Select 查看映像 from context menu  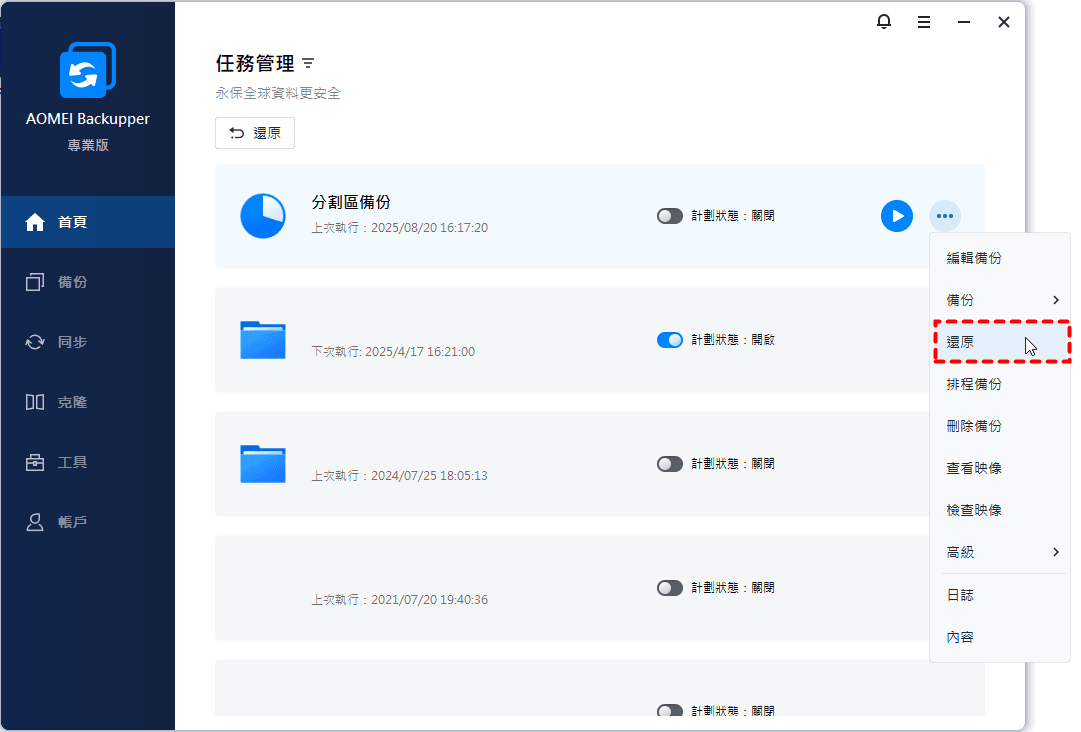click(x=1000, y=468)
